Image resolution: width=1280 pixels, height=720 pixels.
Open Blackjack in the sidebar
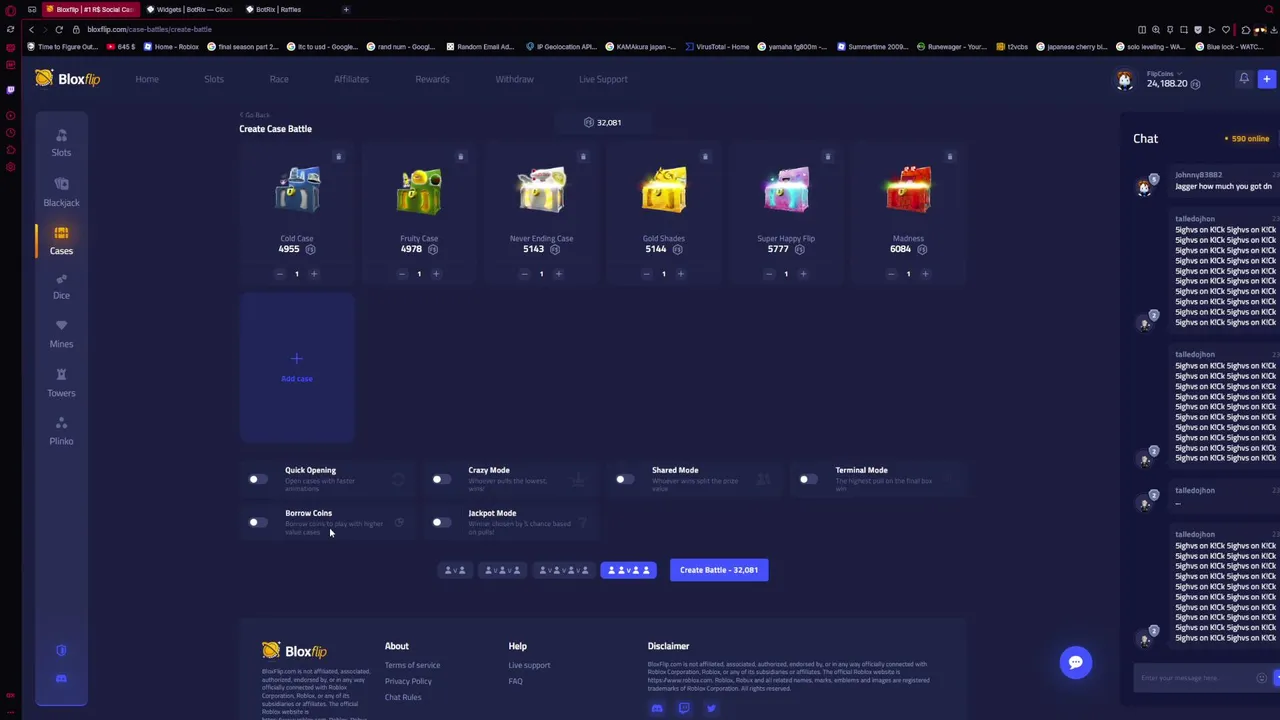(61, 192)
